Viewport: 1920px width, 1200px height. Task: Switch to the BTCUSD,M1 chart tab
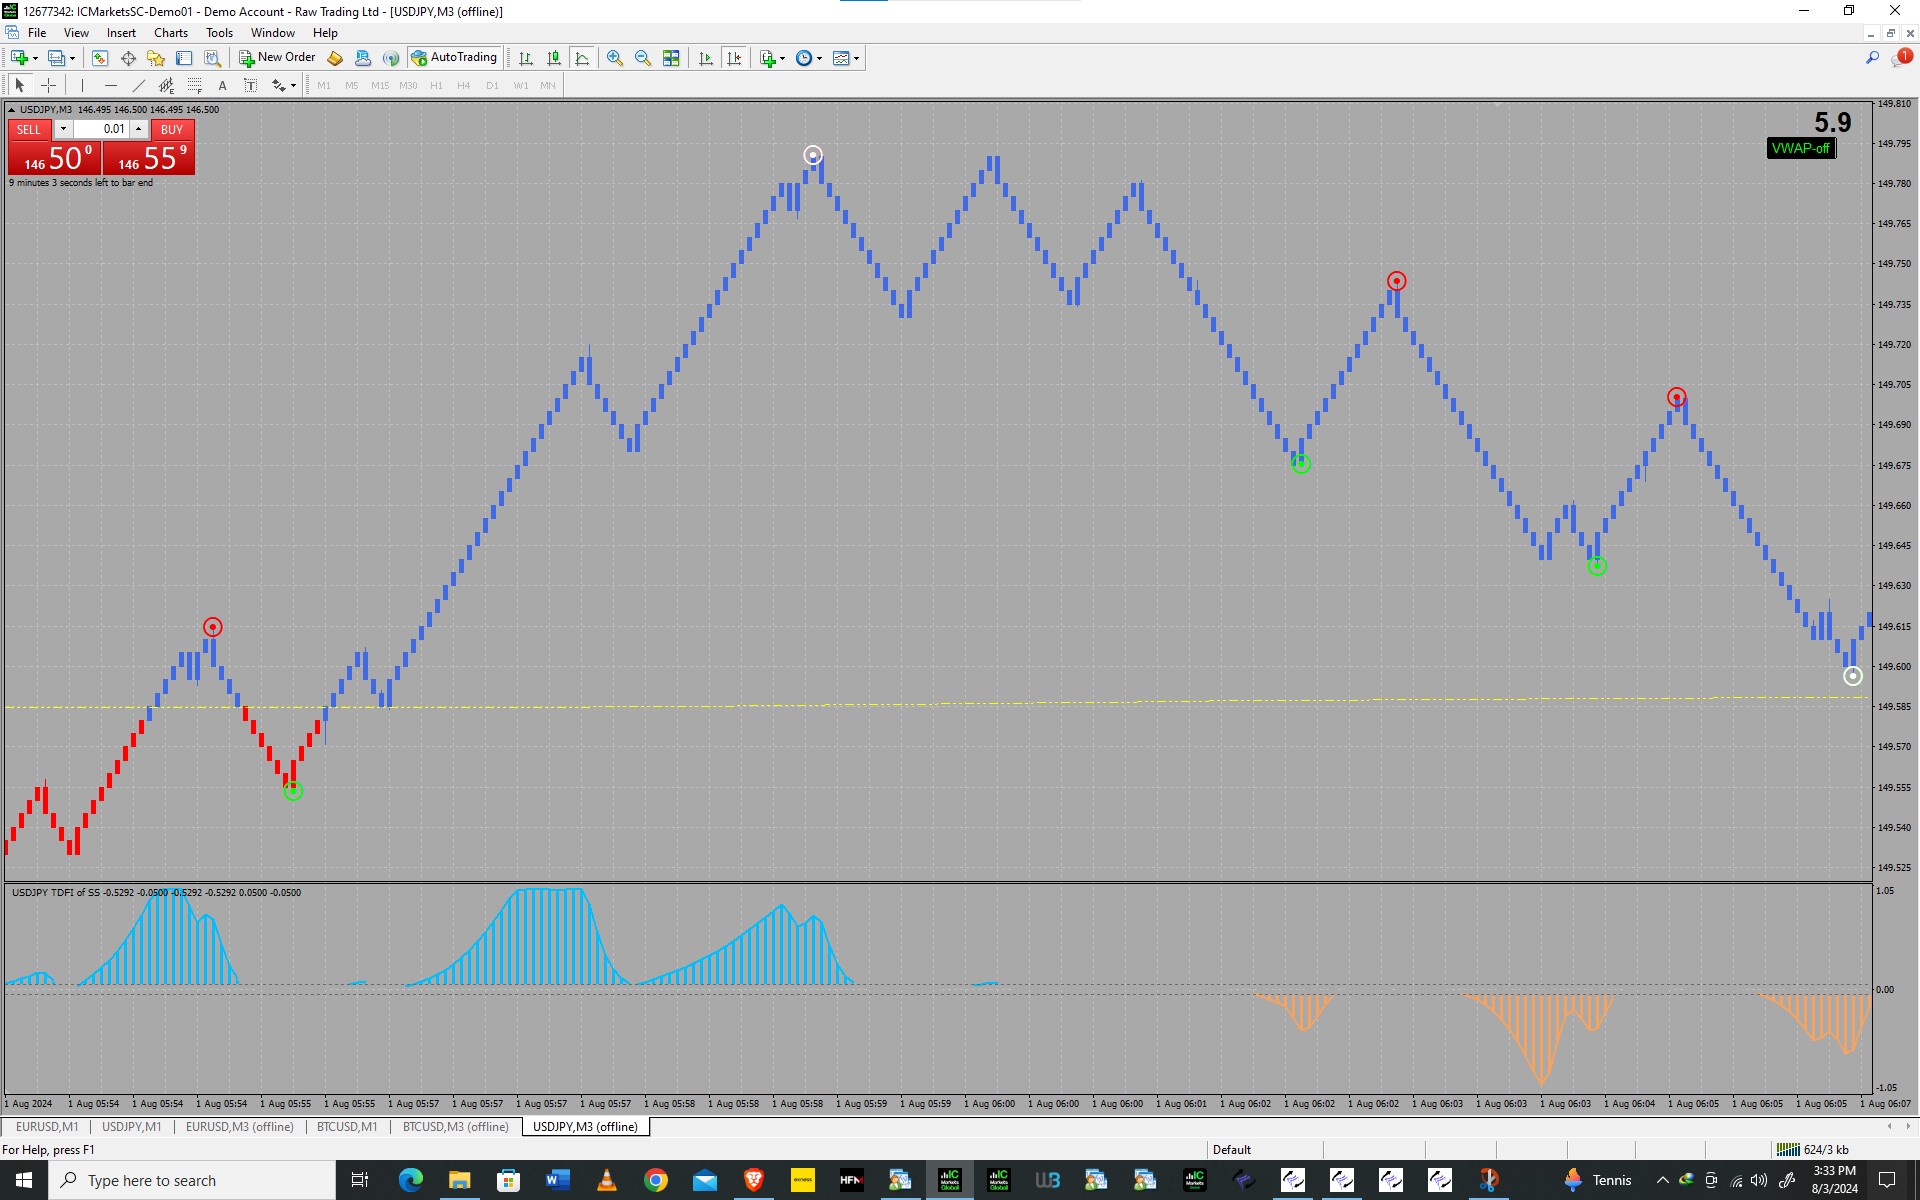point(347,1127)
